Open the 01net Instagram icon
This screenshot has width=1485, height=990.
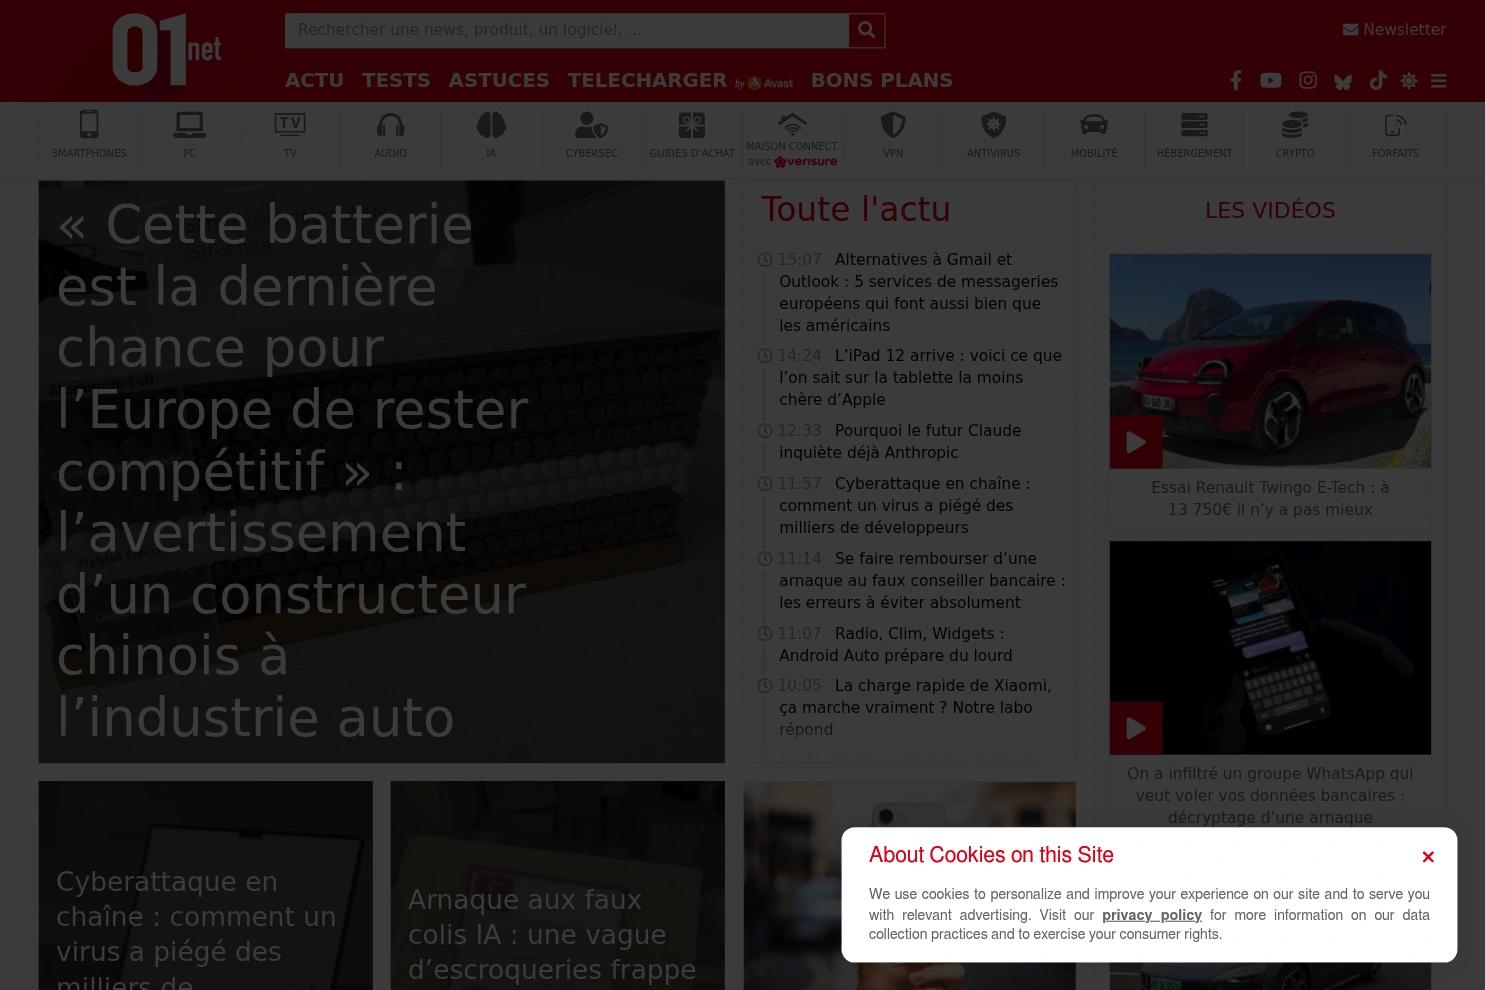[1308, 81]
